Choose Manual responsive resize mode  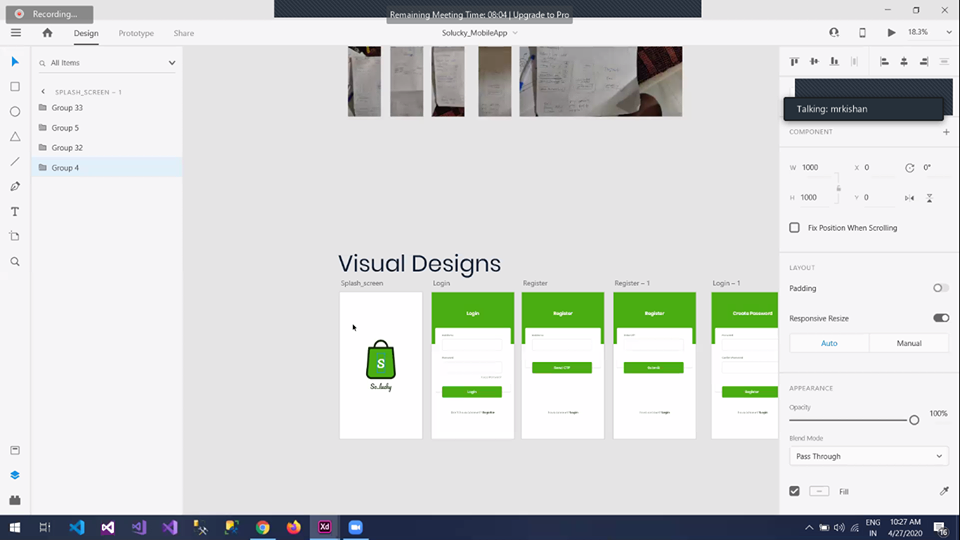(908, 343)
